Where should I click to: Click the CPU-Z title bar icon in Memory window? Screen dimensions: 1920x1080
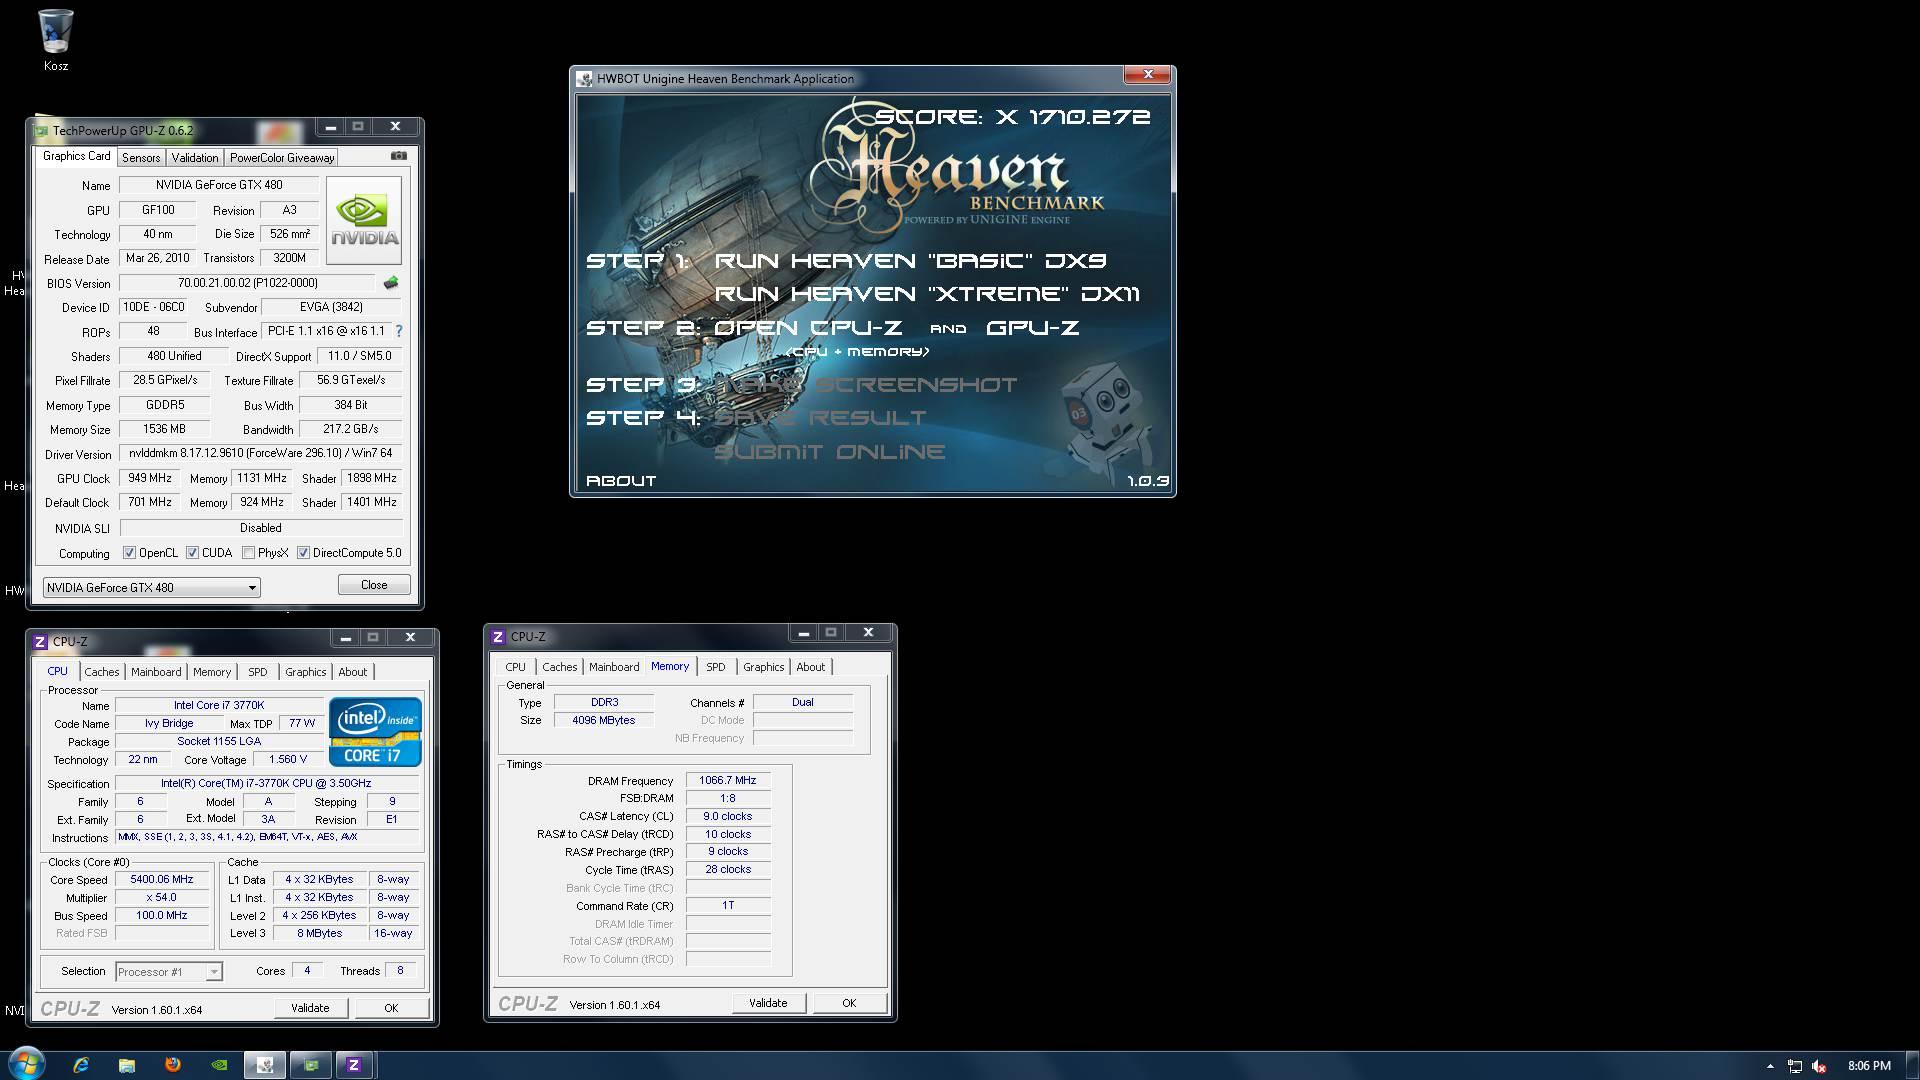point(498,636)
